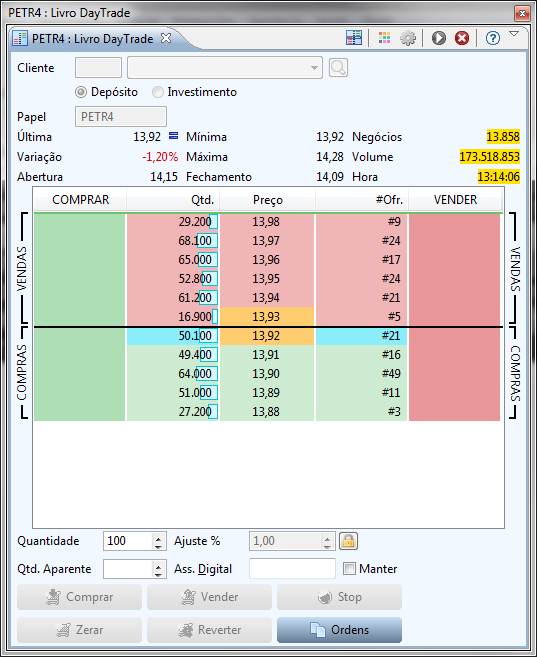Click the 13,97 price cell
The width and height of the screenshot is (537, 657).
pos(267,241)
